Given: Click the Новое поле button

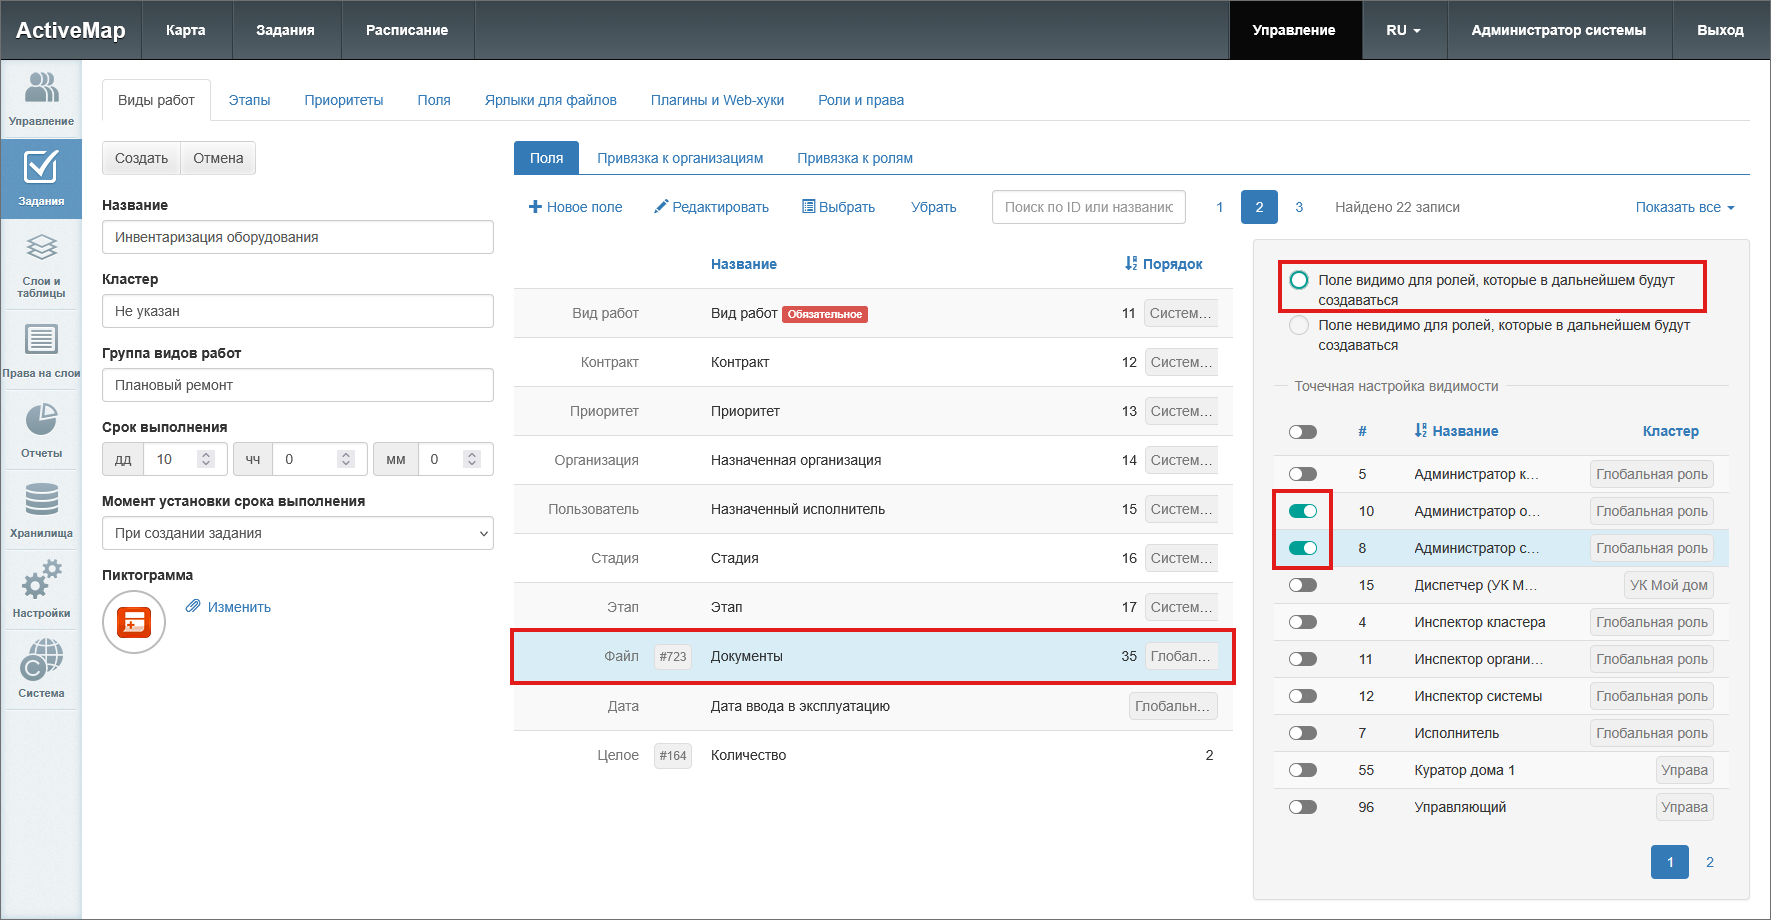Looking at the screenshot, I should (575, 207).
